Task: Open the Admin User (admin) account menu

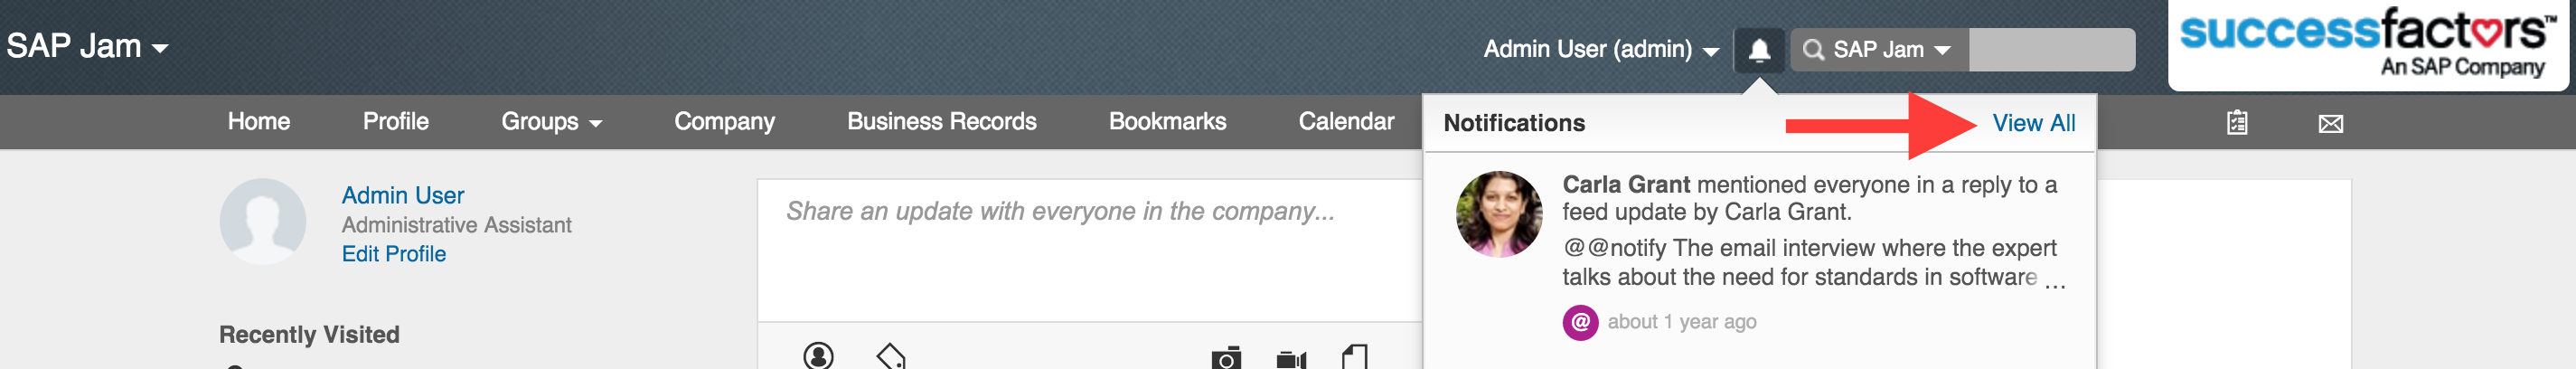Action: point(1600,49)
